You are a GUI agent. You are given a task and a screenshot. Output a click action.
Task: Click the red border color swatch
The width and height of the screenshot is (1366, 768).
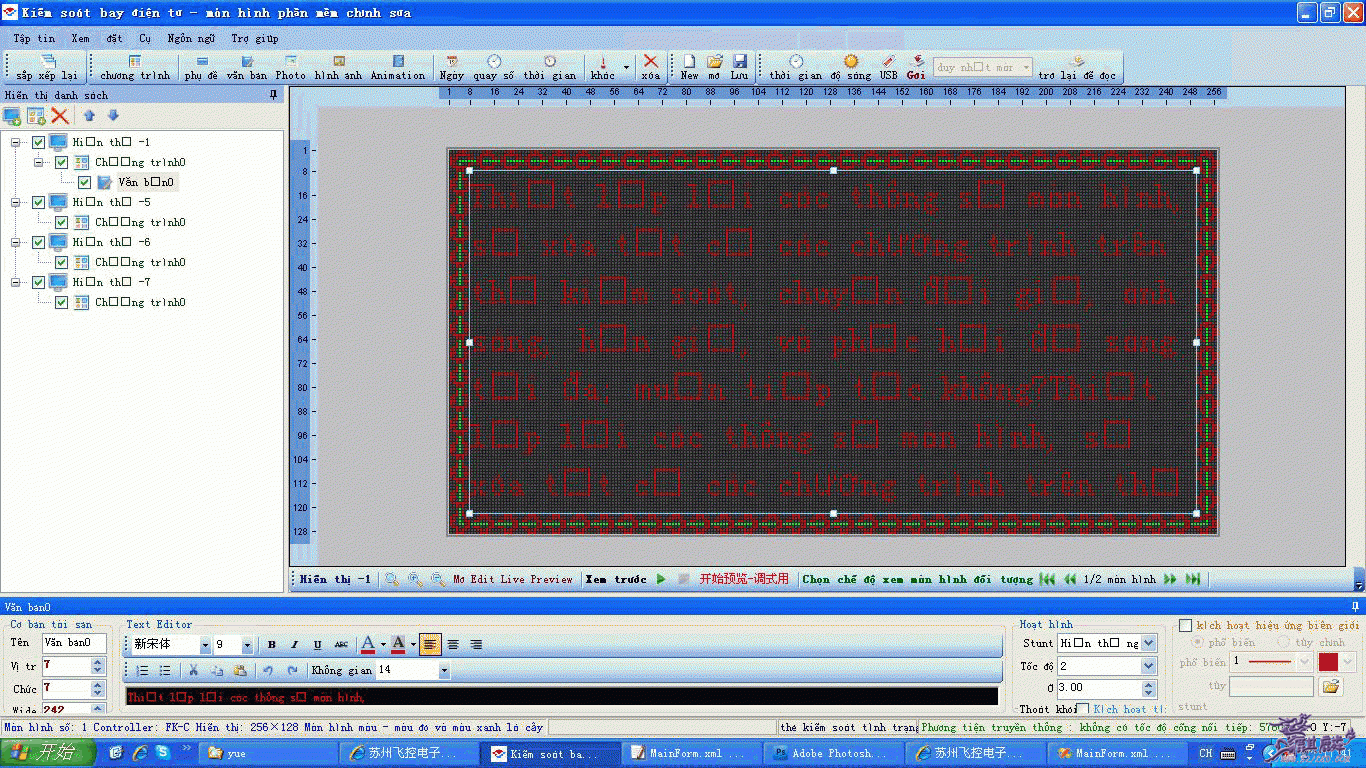(x=1328, y=662)
